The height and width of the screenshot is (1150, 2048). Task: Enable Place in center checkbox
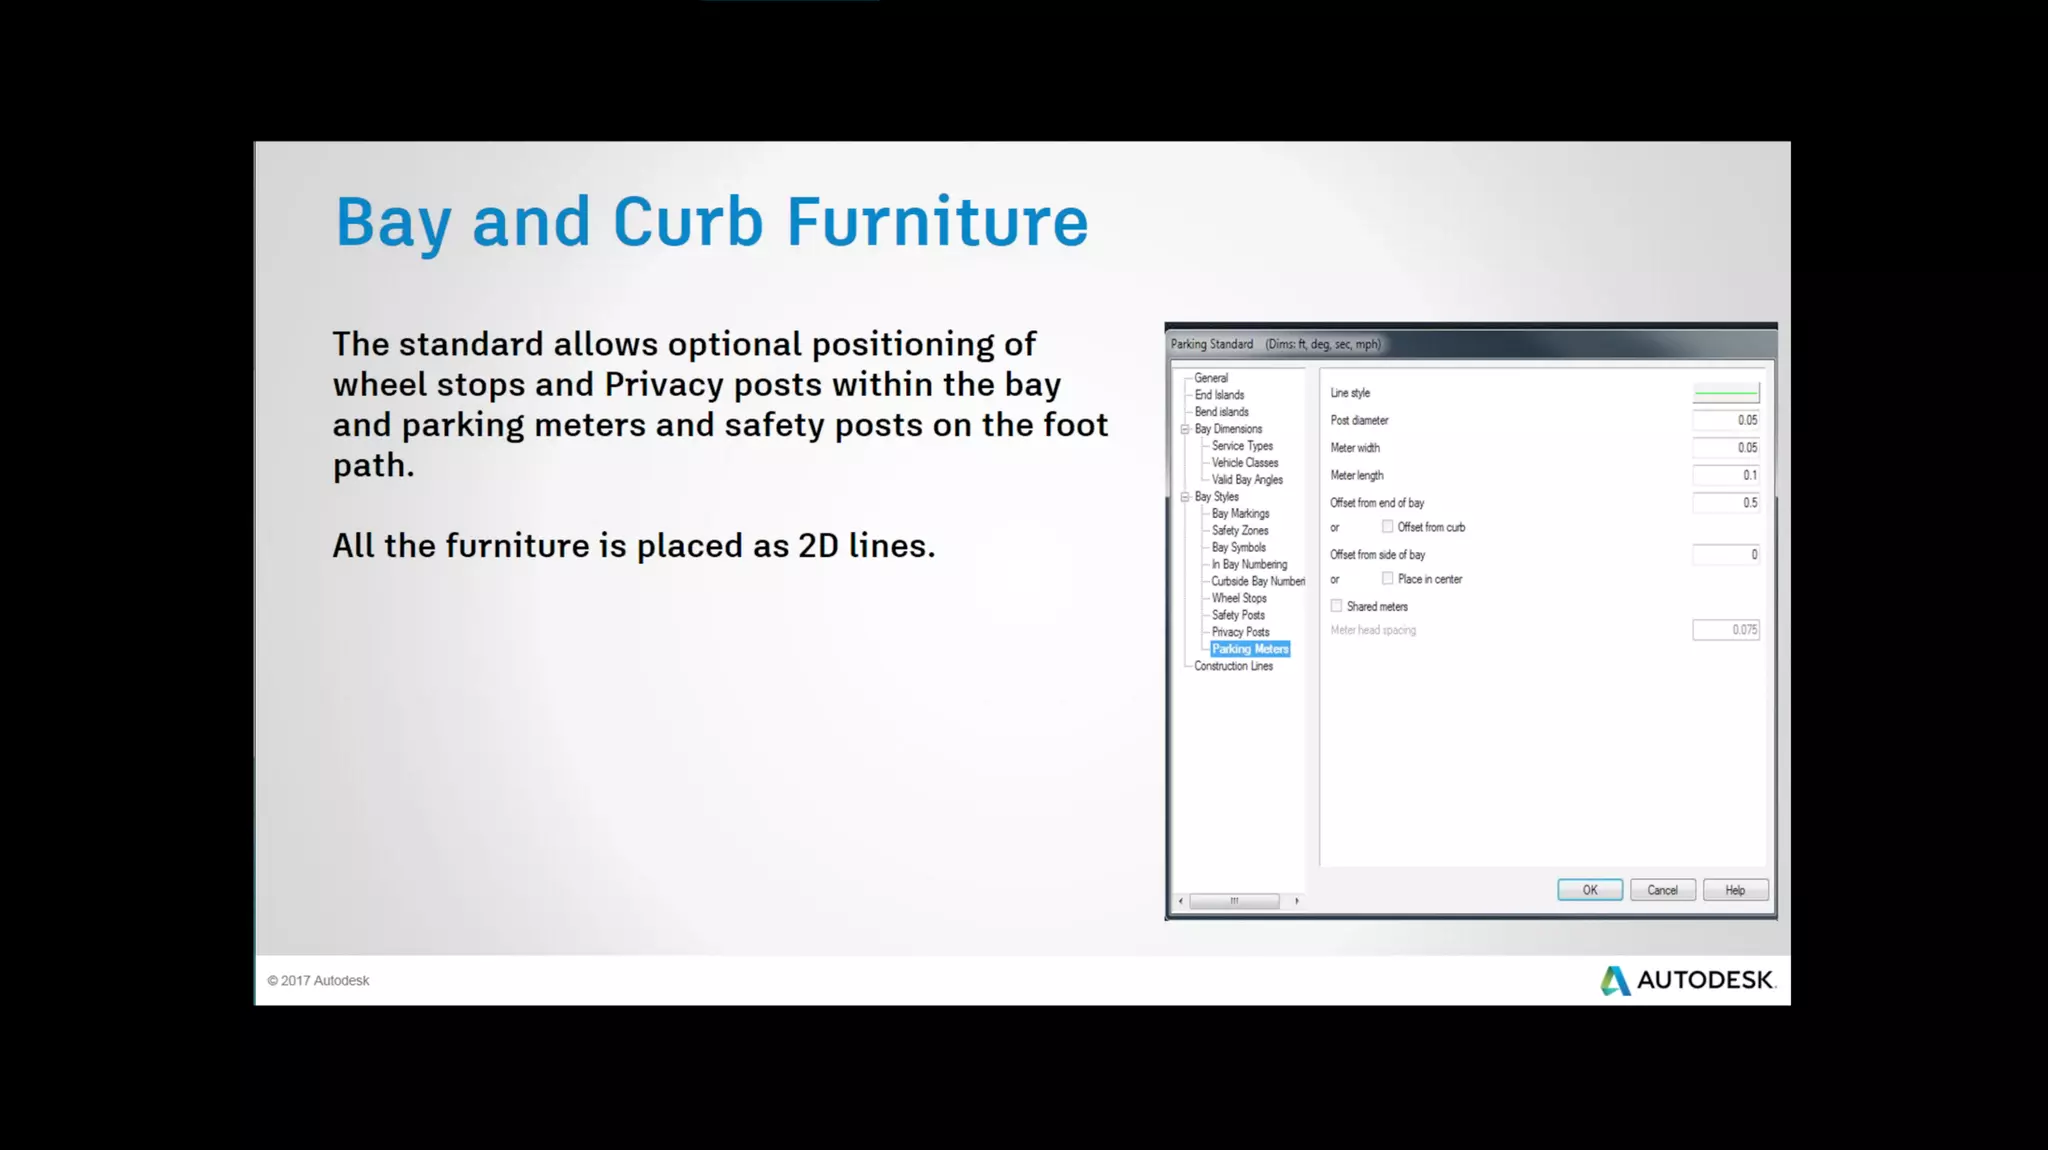(x=1387, y=579)
